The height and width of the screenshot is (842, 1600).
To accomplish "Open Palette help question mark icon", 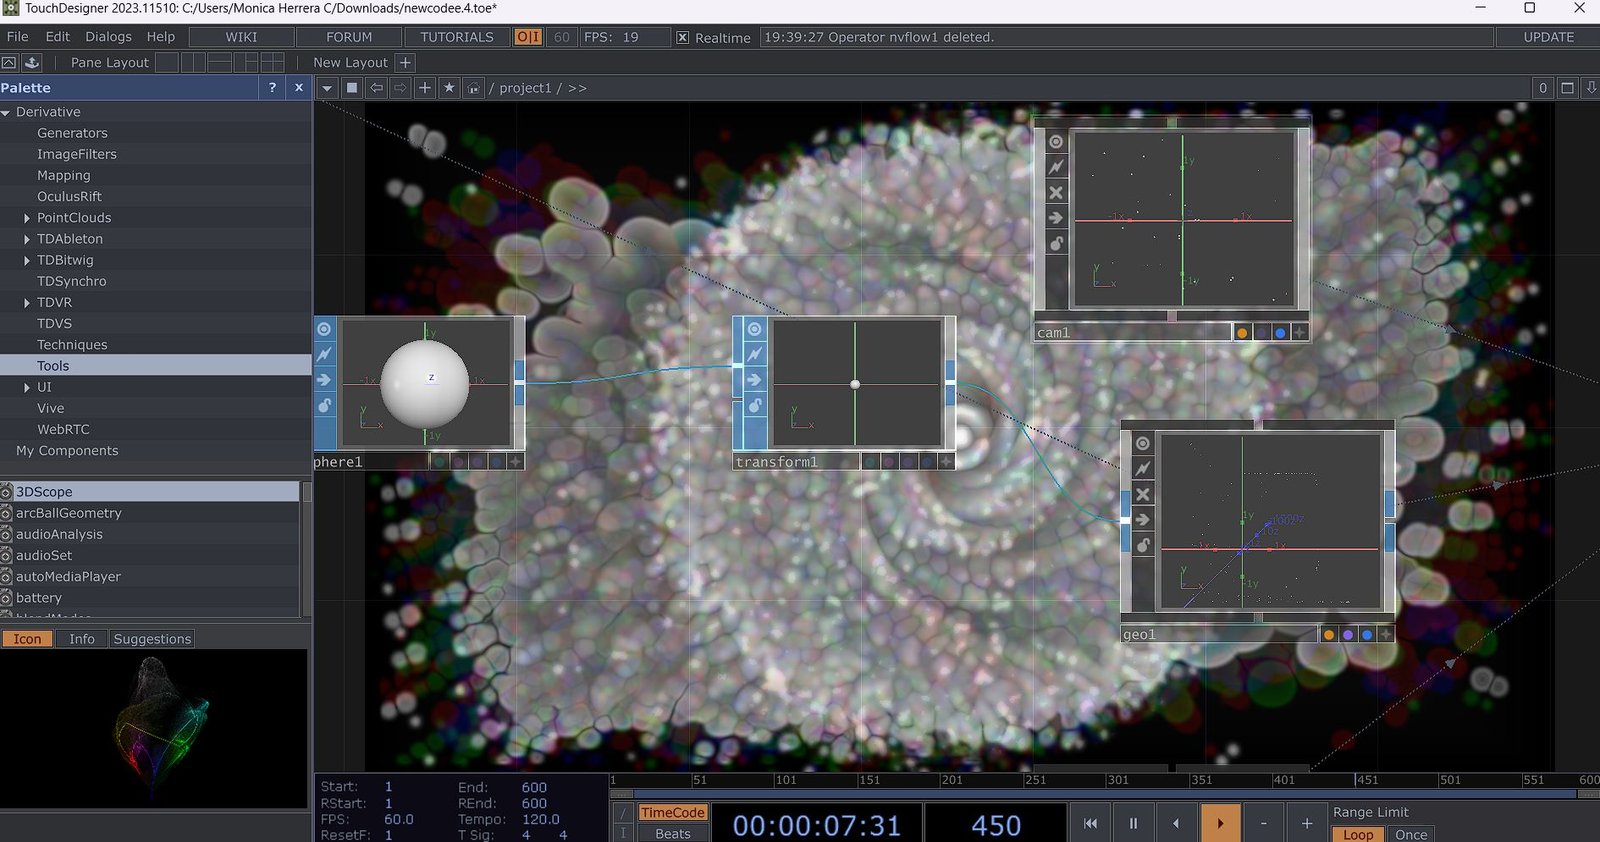I will [x=272, y=88].
